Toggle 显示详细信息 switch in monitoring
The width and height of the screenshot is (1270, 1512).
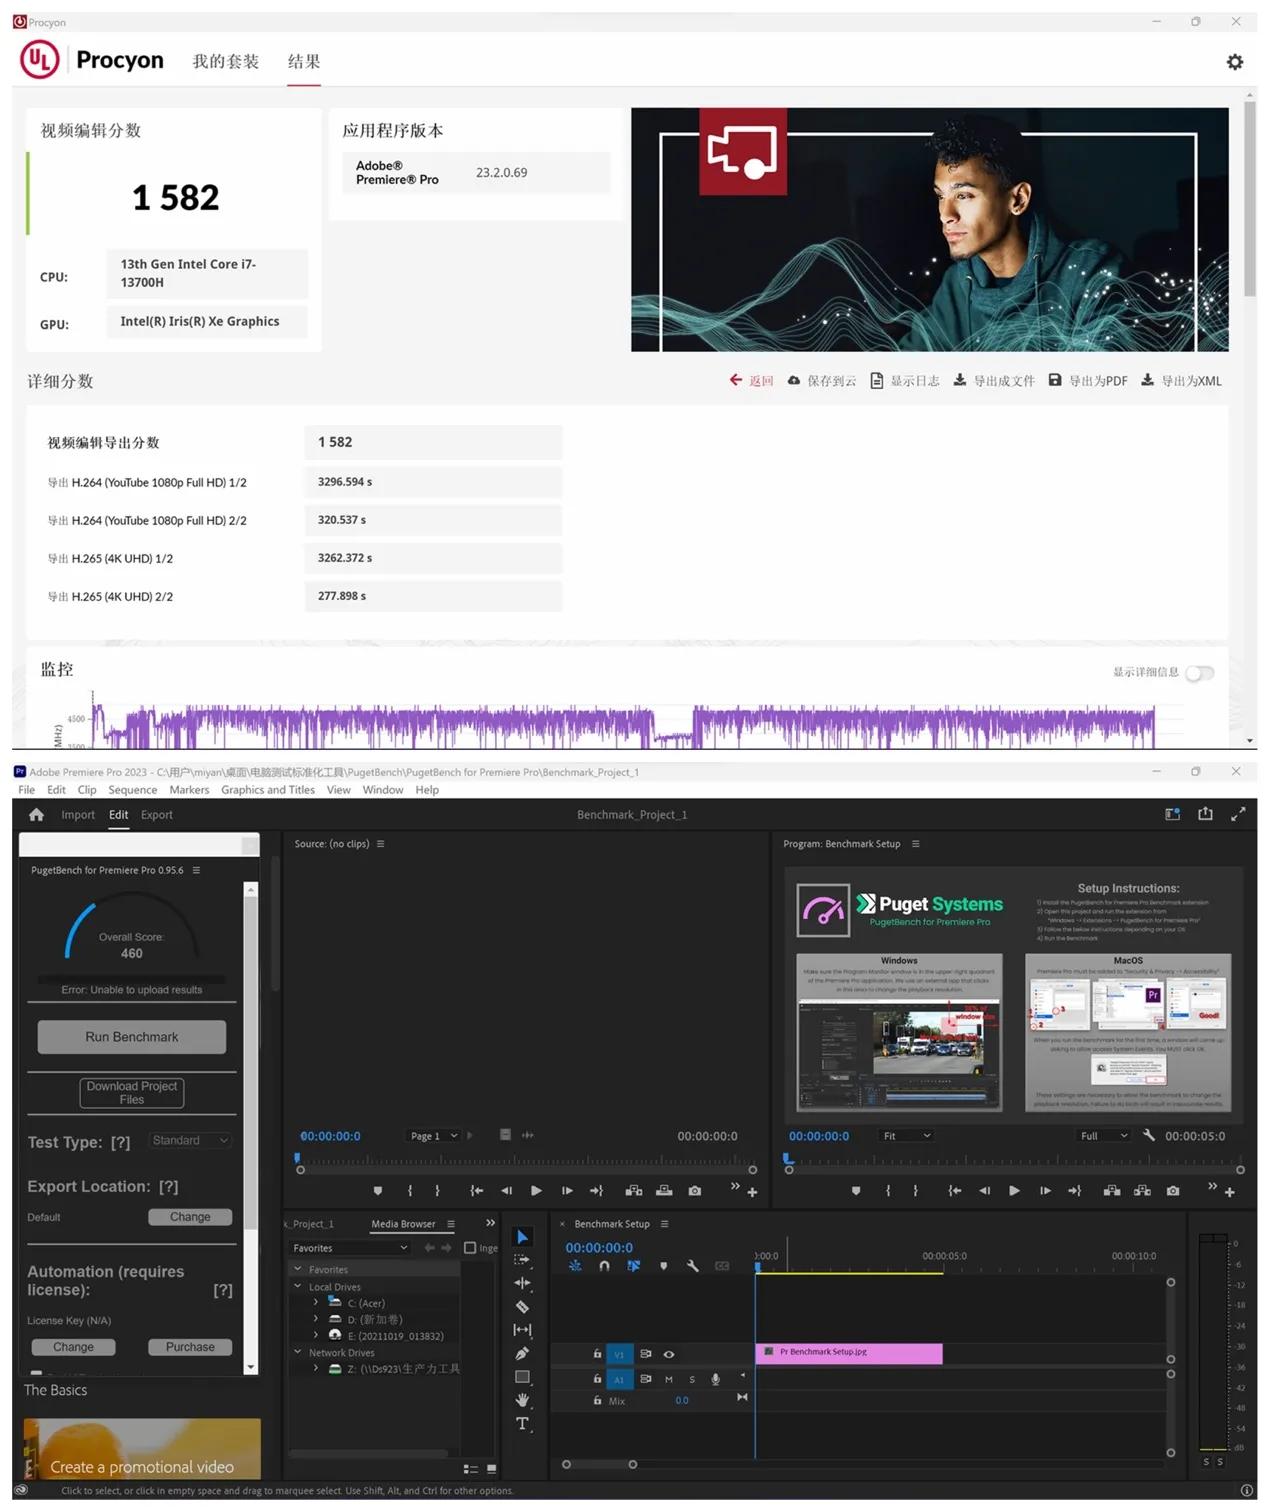[1200, 673]
